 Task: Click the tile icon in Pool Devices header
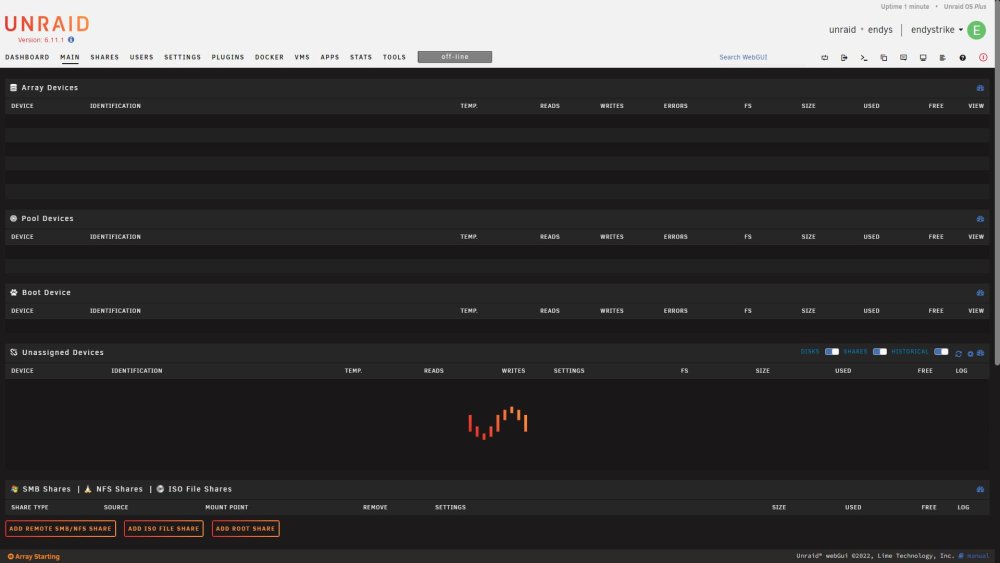[x=980, y=219]
